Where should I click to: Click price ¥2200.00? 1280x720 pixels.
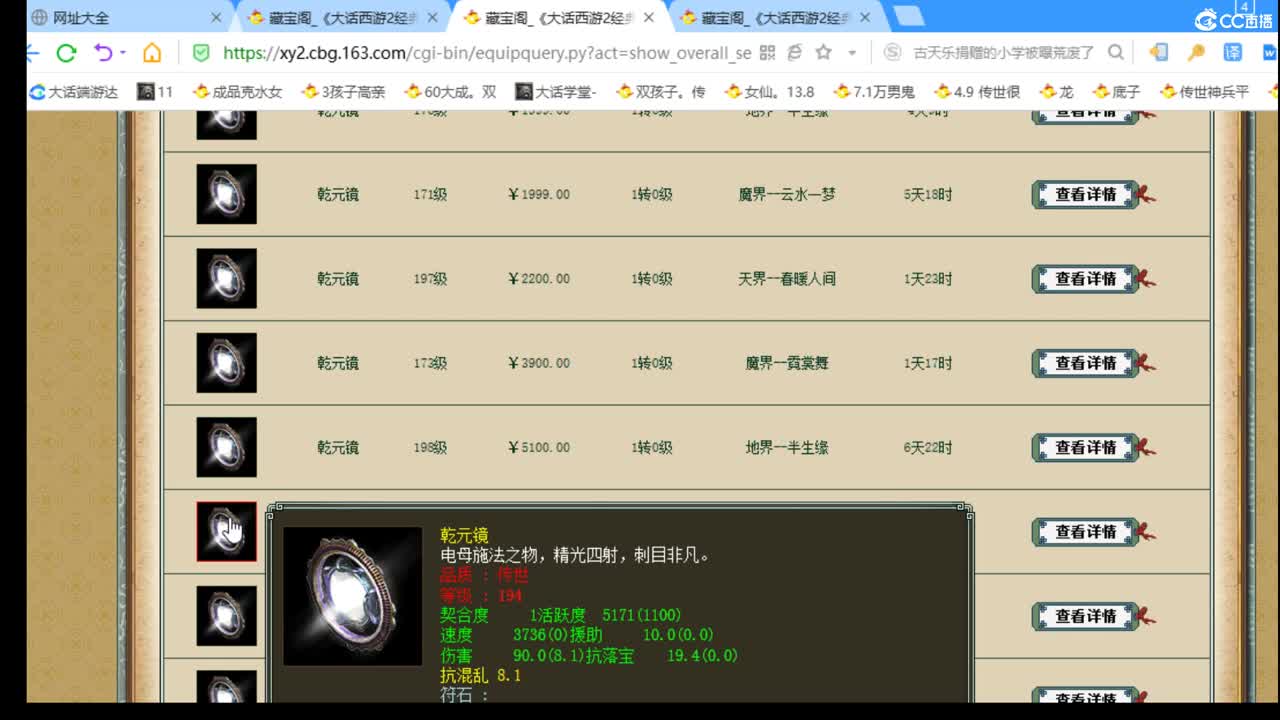539,279
